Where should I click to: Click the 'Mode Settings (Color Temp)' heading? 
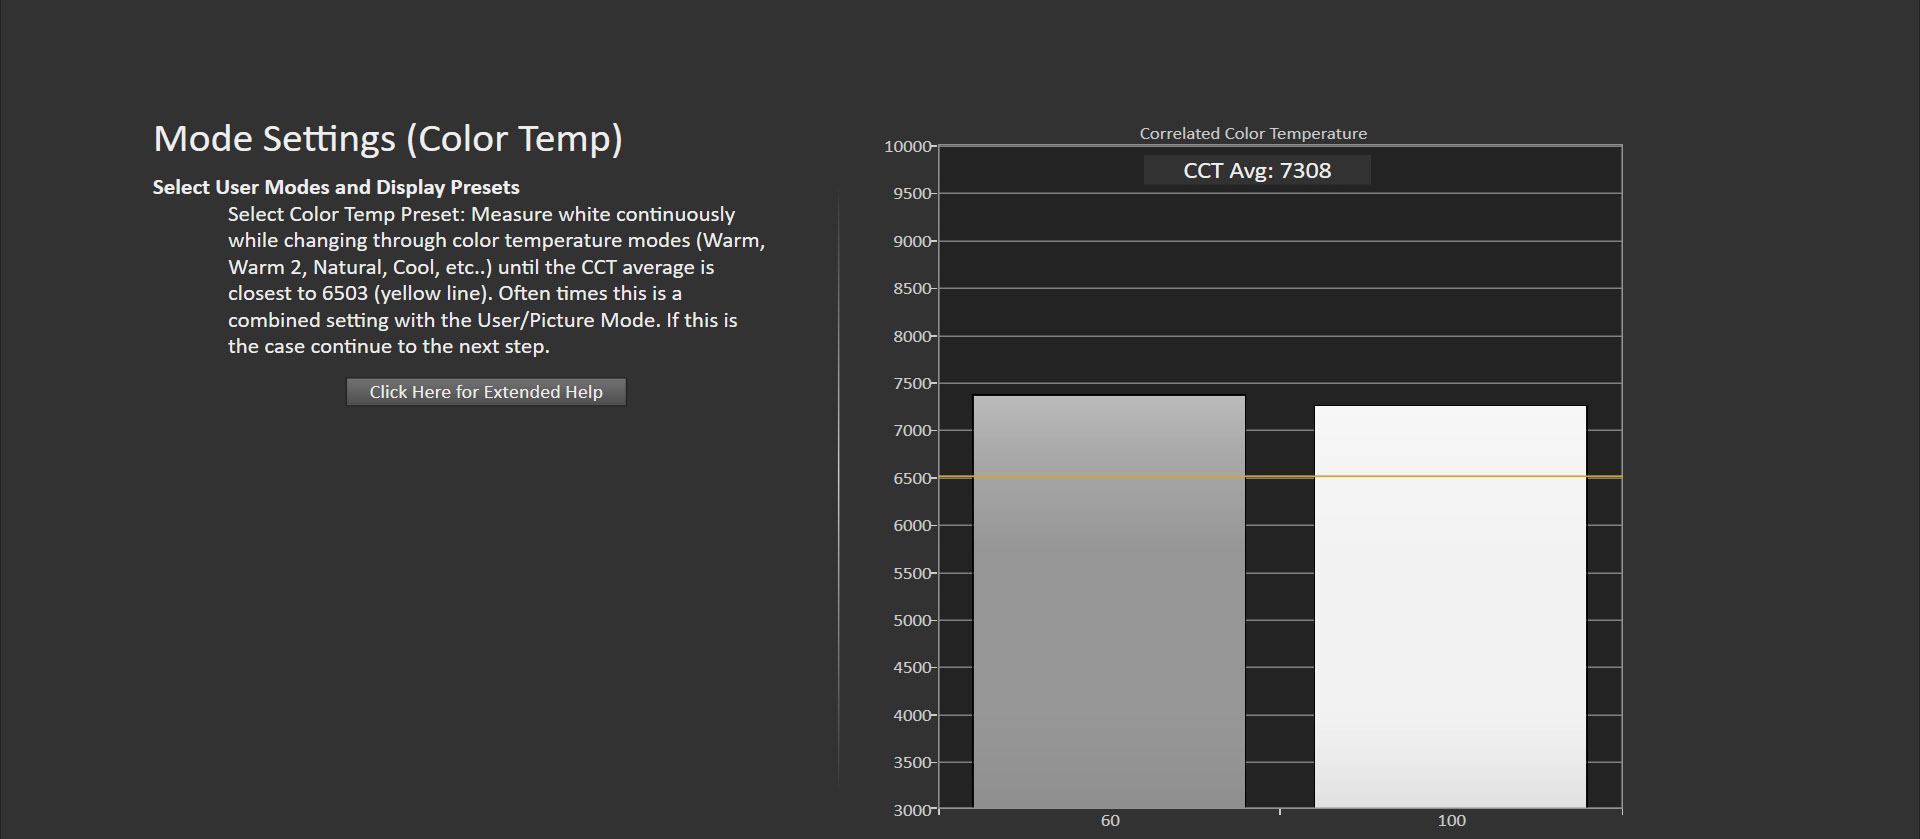(x=388, y=138)
